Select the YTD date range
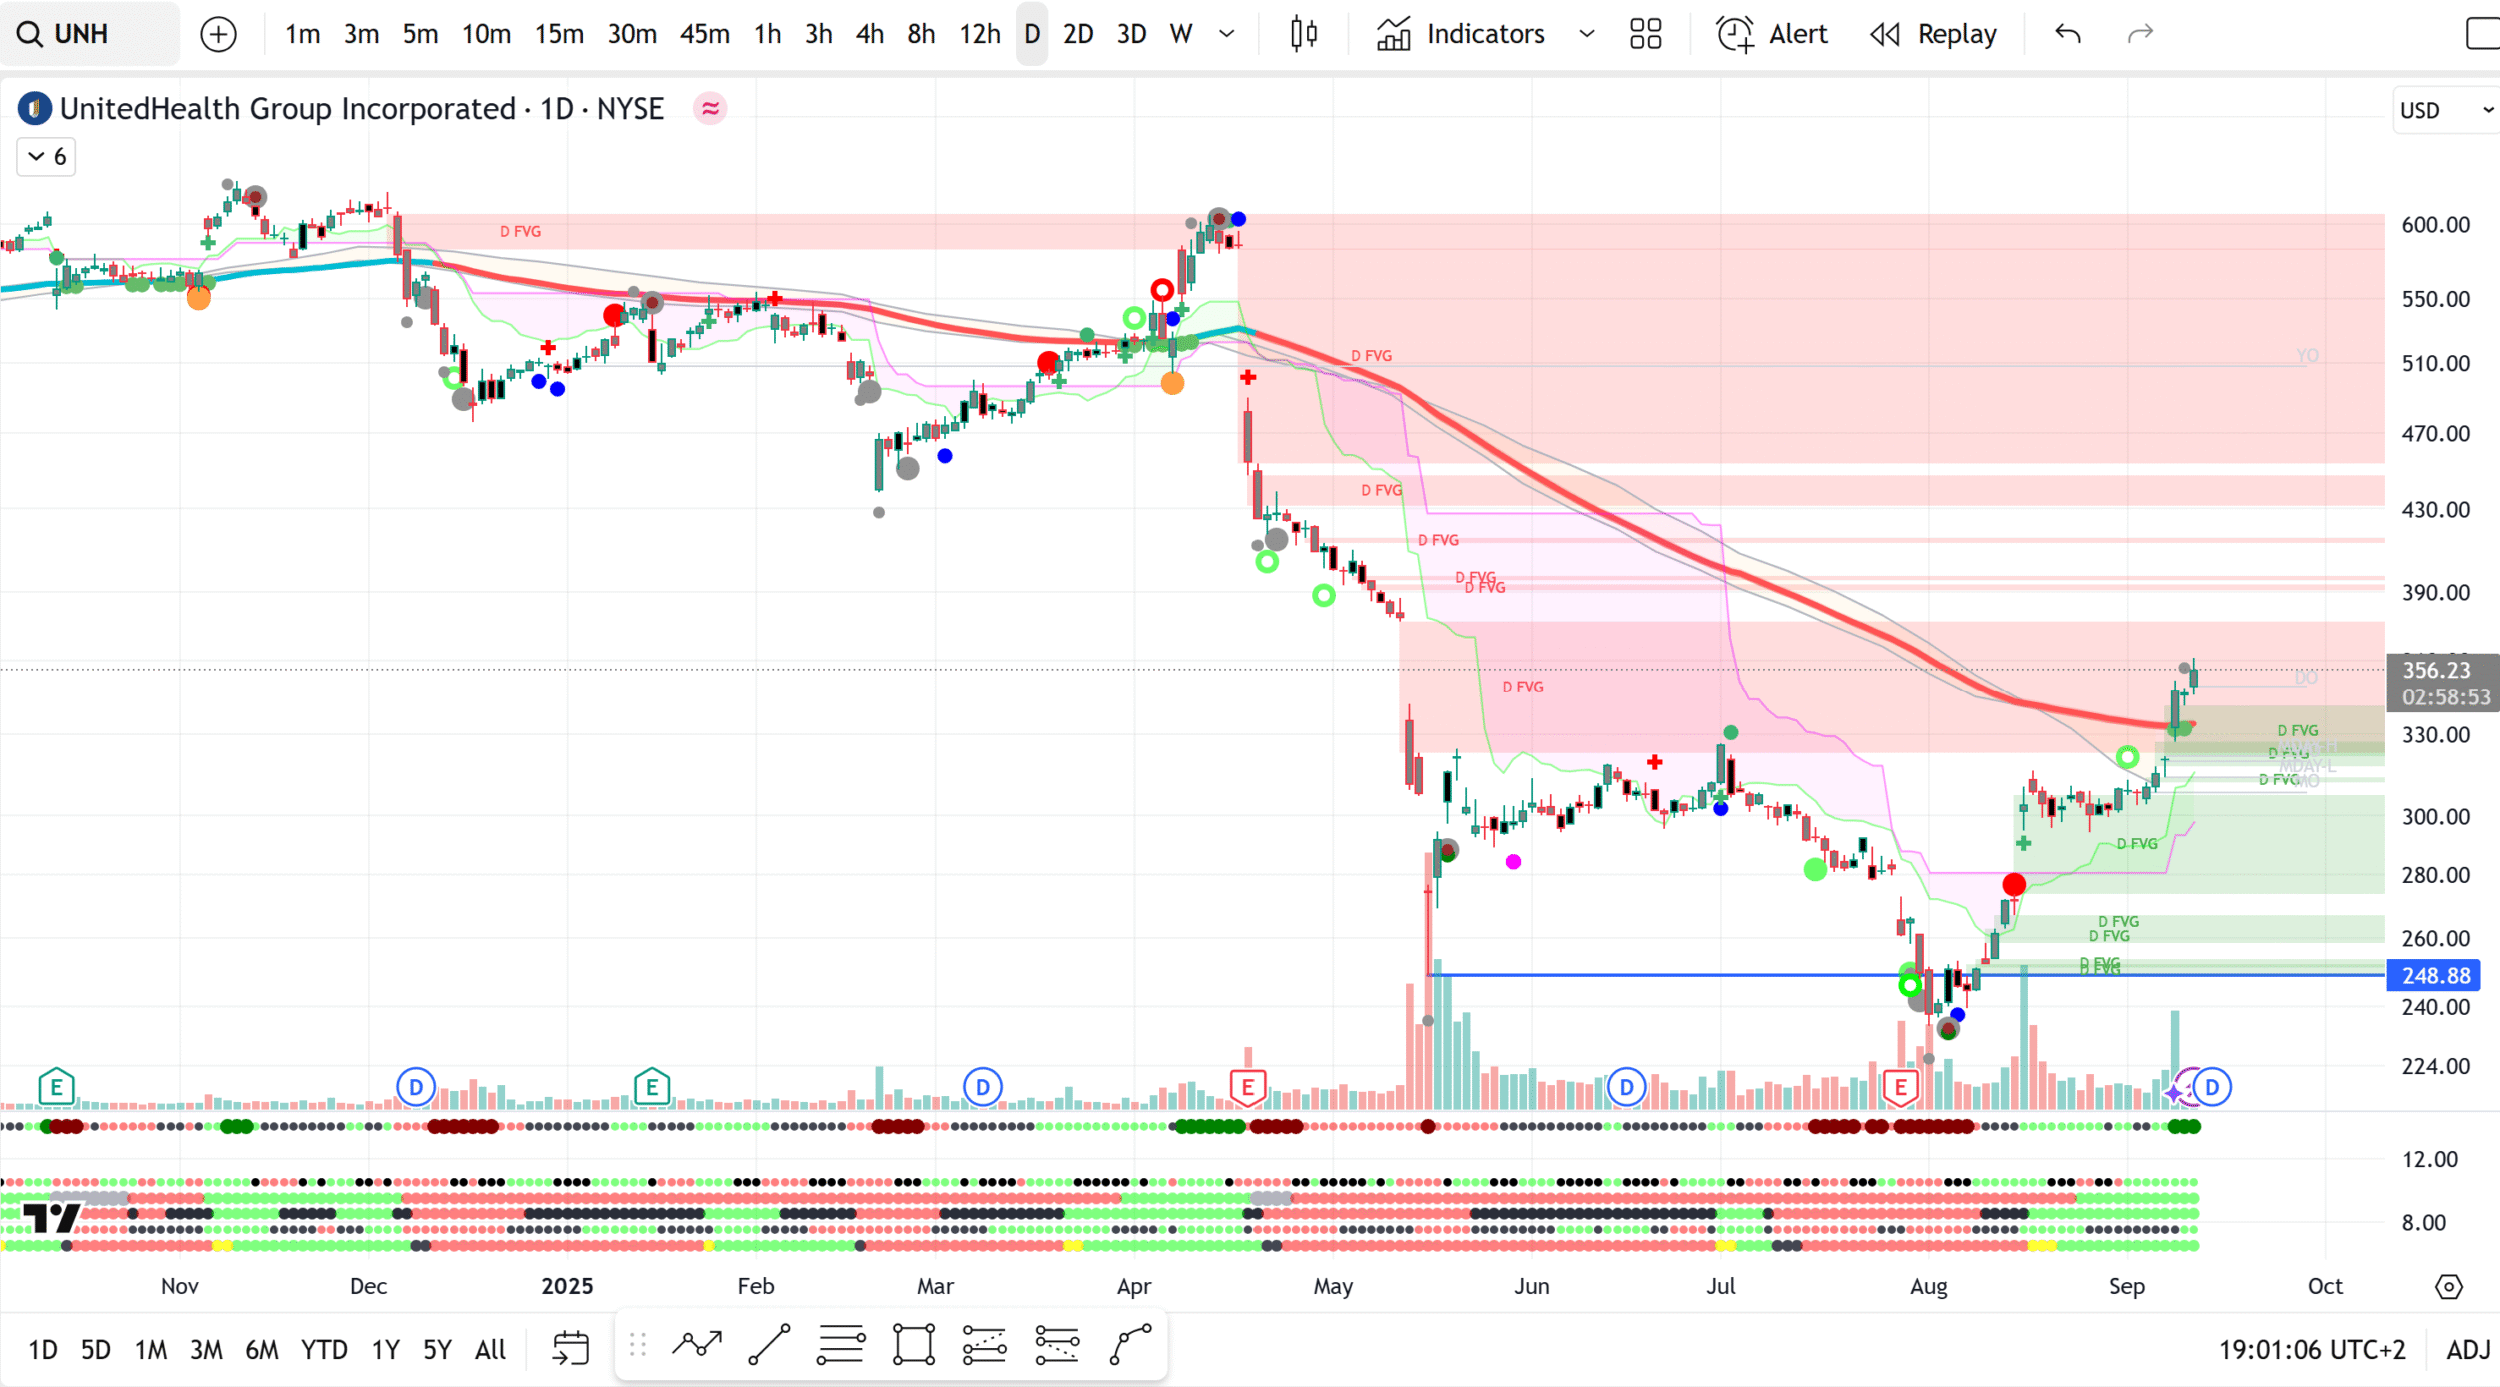 tap(324, 1350)
